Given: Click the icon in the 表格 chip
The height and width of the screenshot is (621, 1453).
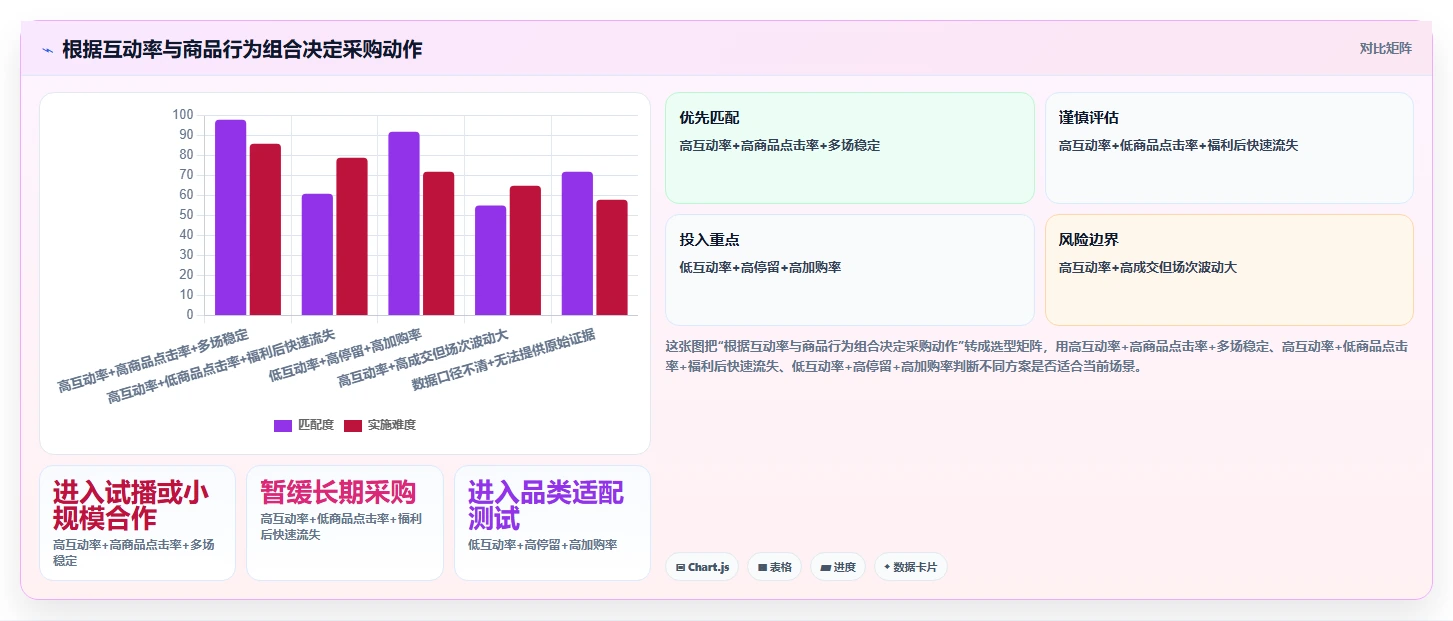Looking at the screenshot, I should point(762,567).
